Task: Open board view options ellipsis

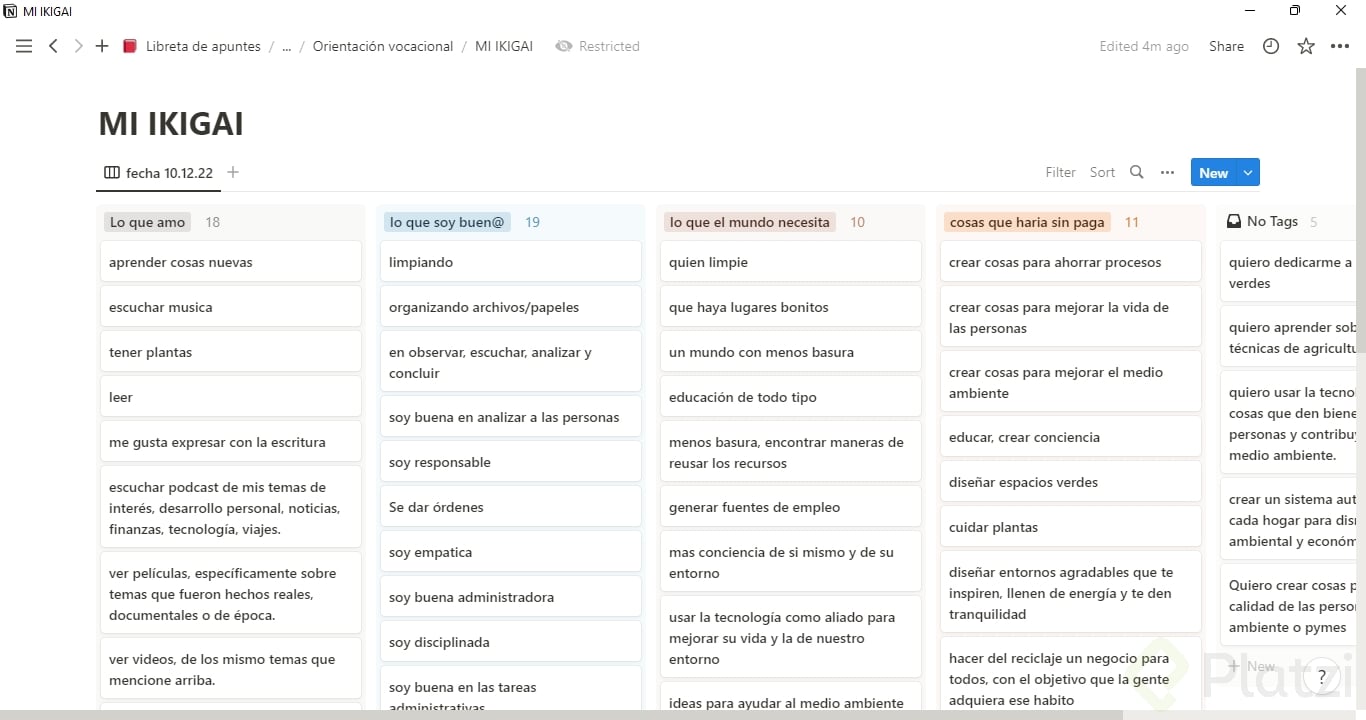Action: [1167, 172]
